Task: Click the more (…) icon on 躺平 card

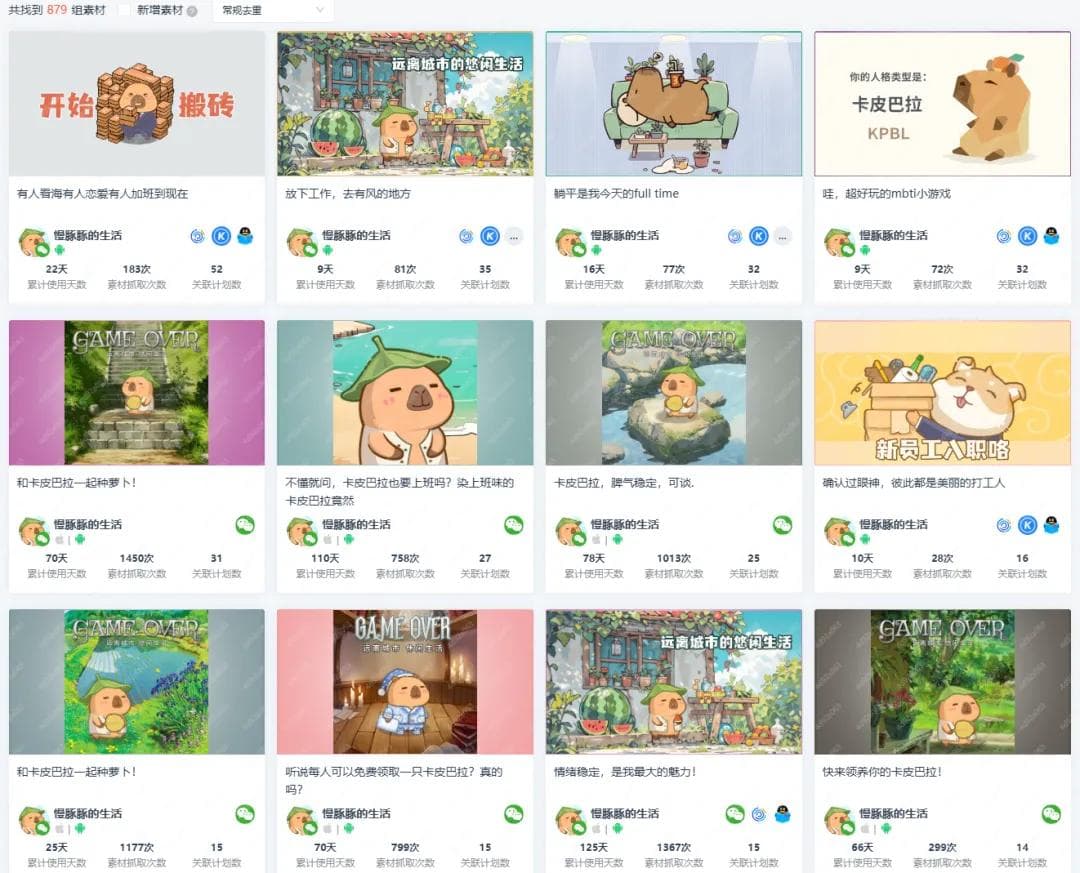Action: coord(782,236)
